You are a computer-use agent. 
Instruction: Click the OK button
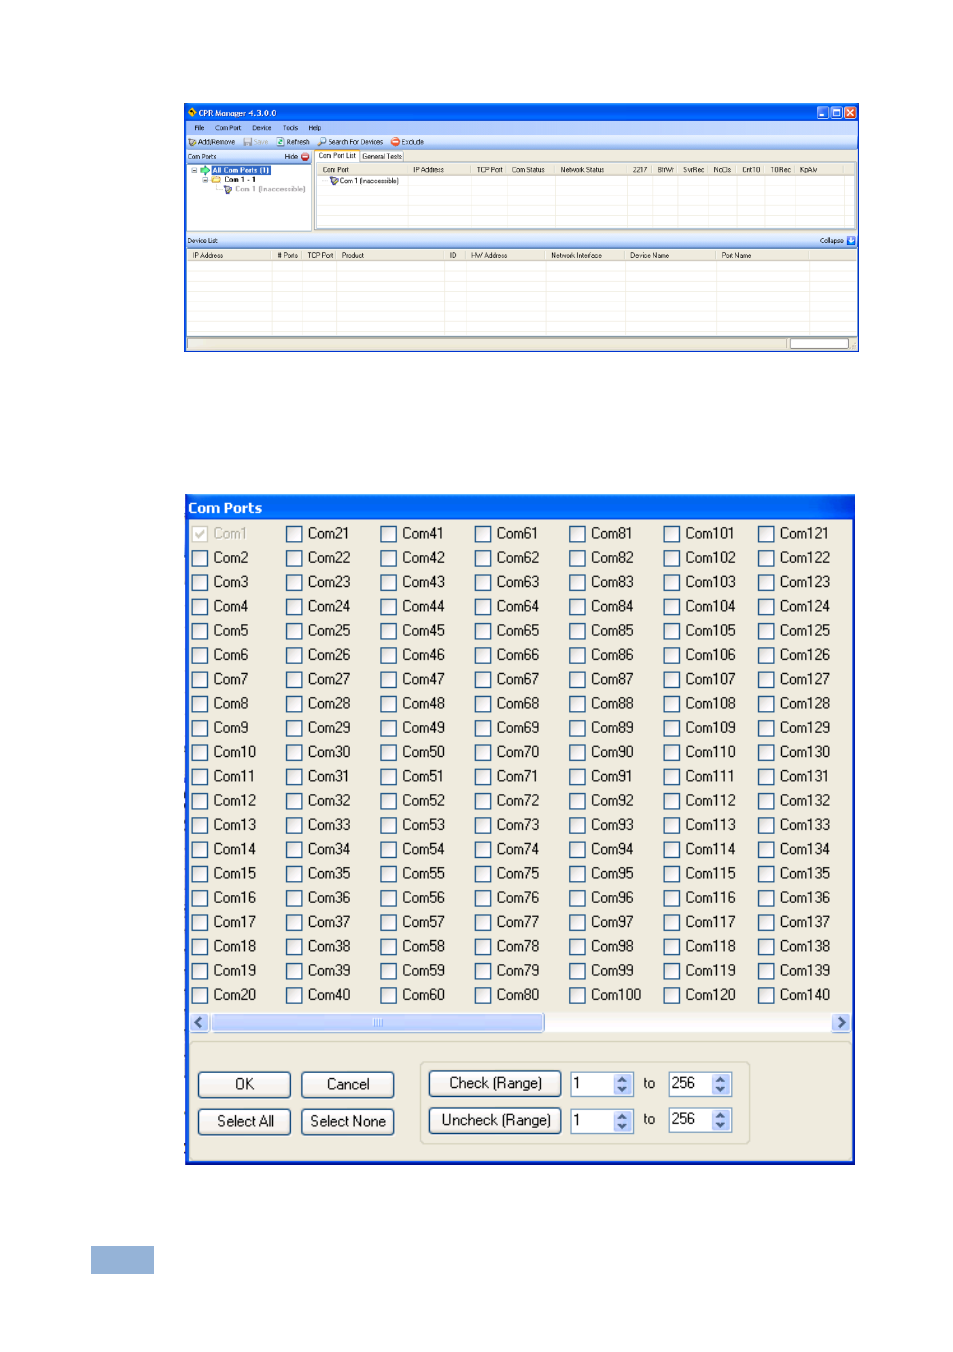pyautogui.click(x=244, y=1084)
